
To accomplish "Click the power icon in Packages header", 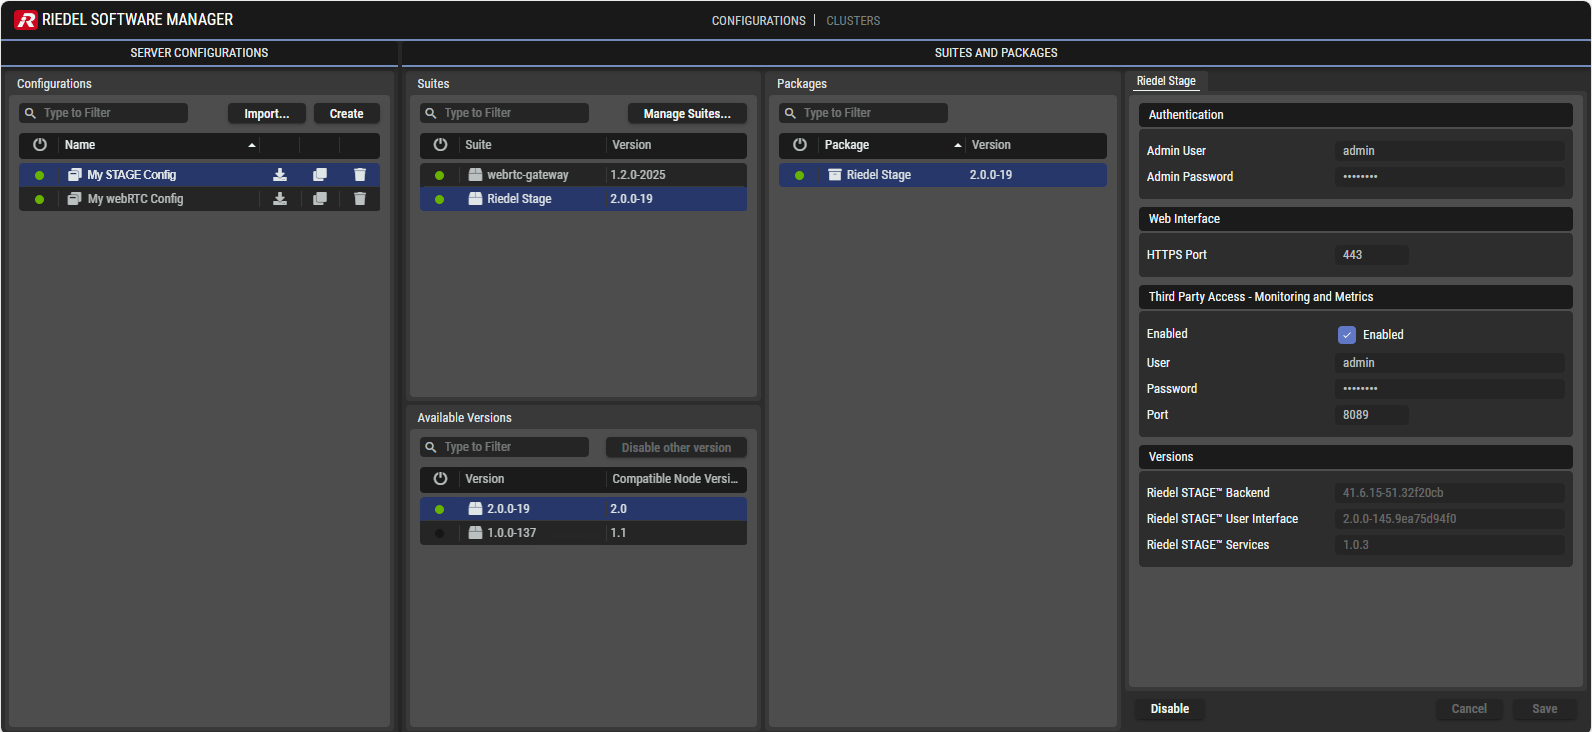I will coord(800,145).
